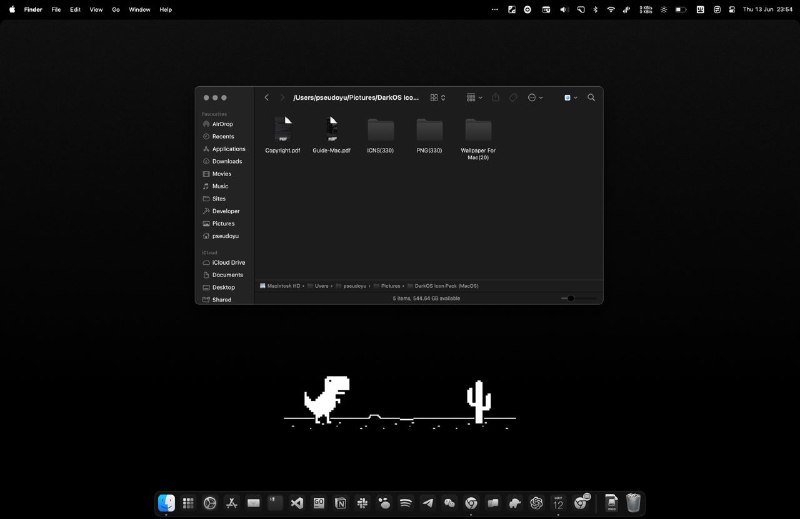Click the Edit Tags toolbar icon
This screenshot has height=519, width=800.
[513, 98]
